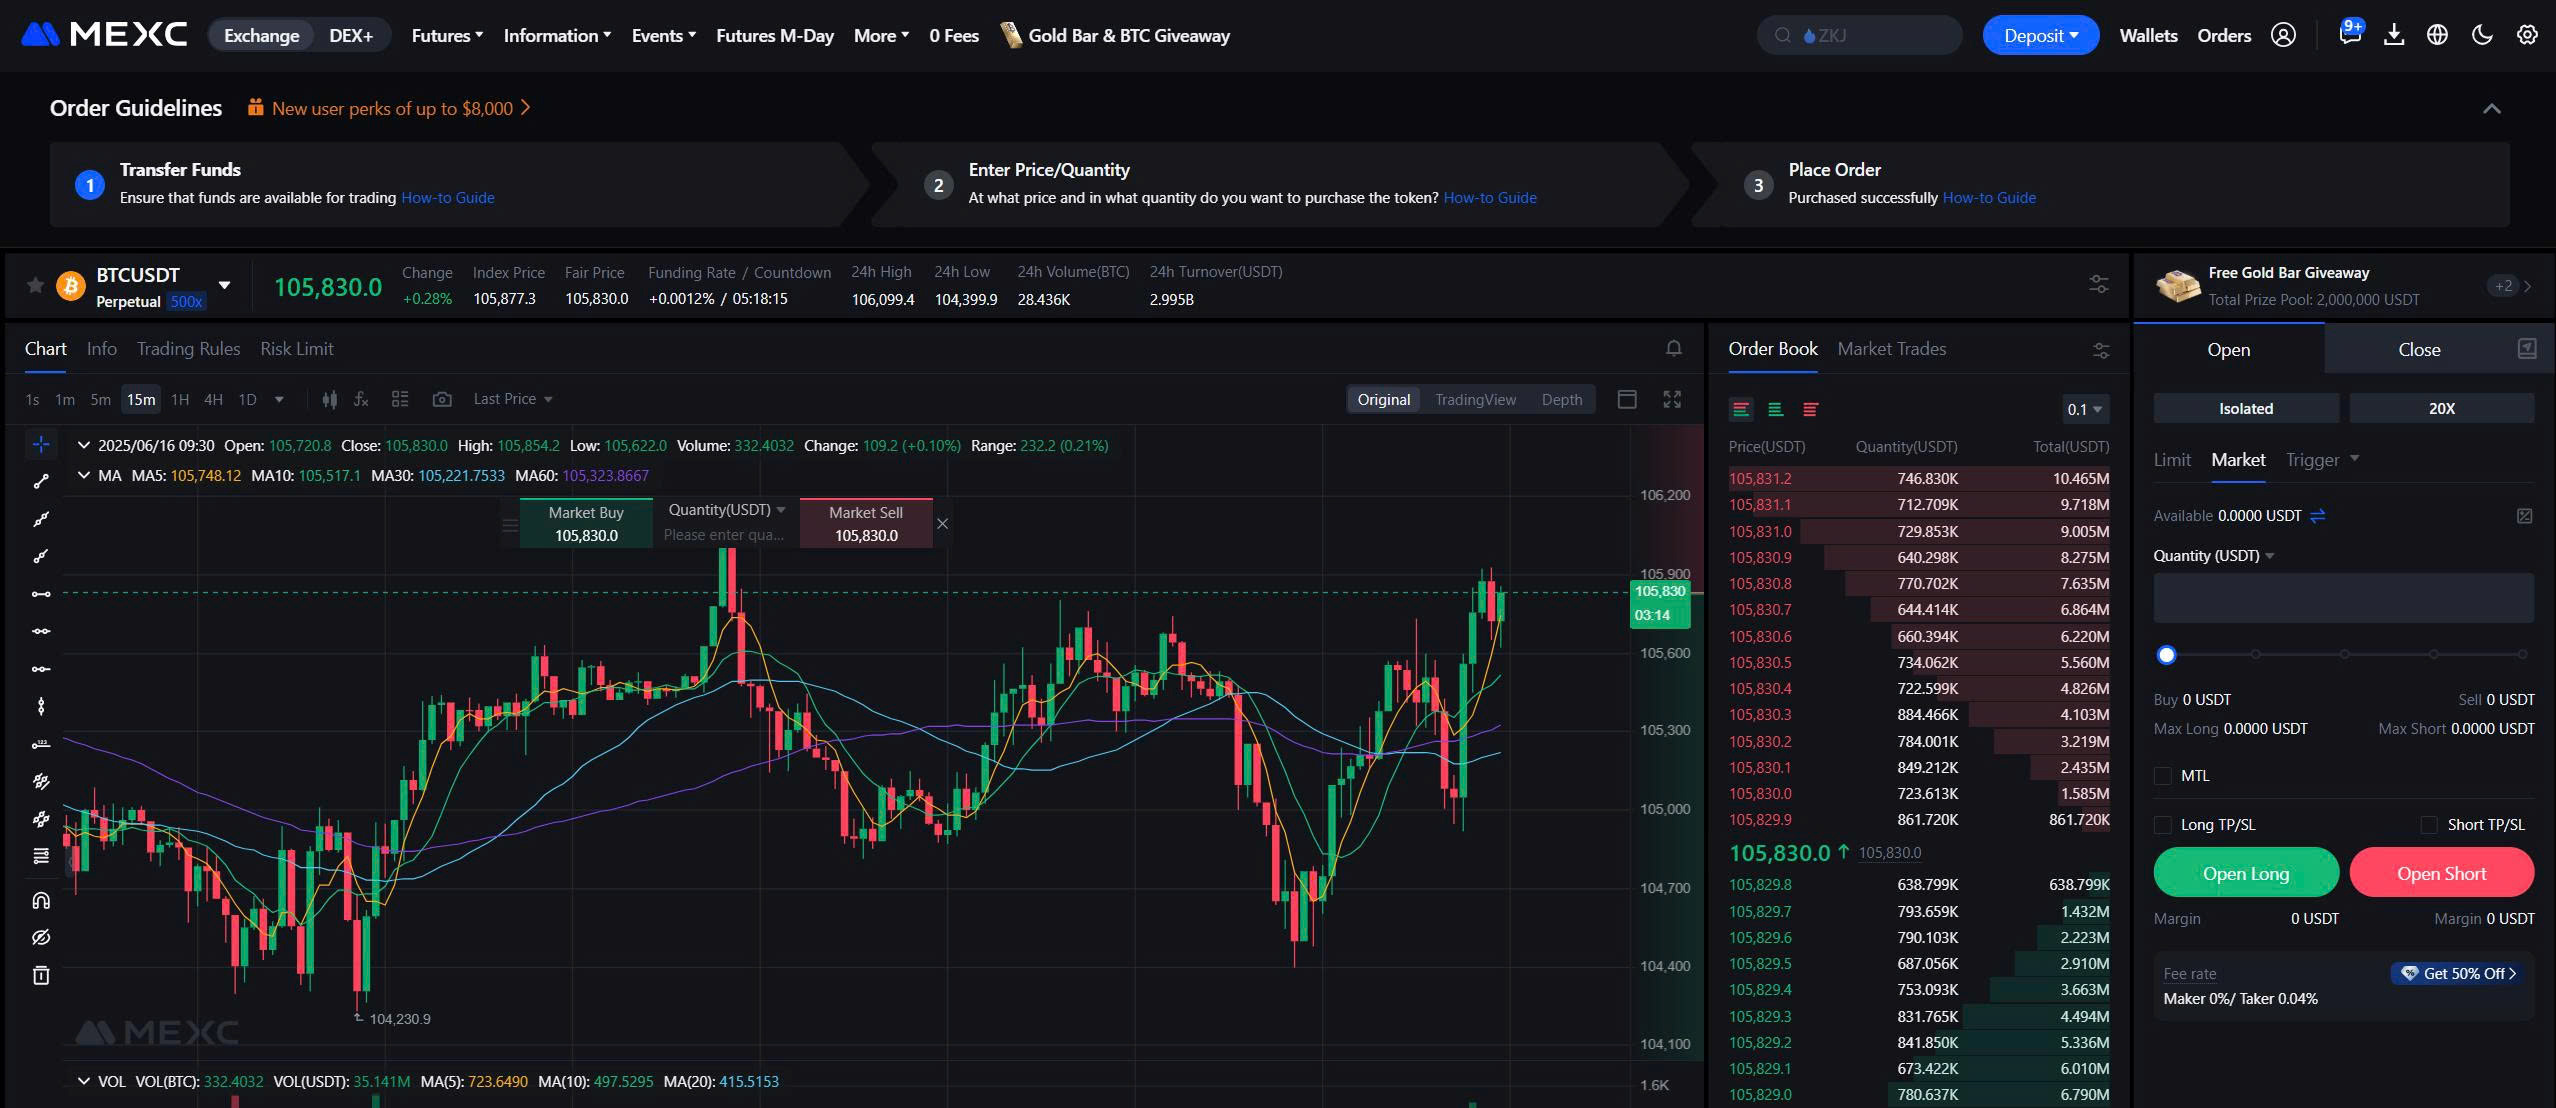
Task: Show asks-only red order book view
Action: 1810,409
